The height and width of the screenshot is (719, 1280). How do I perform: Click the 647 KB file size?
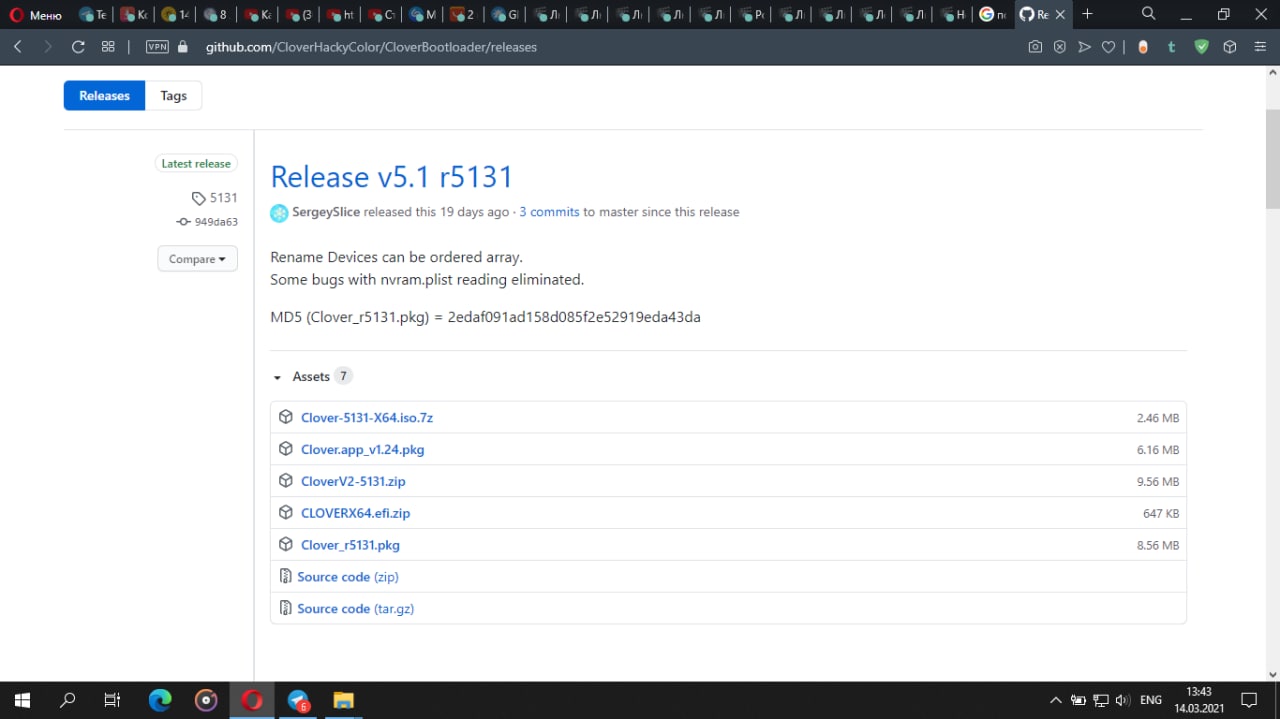point(1161,514)
